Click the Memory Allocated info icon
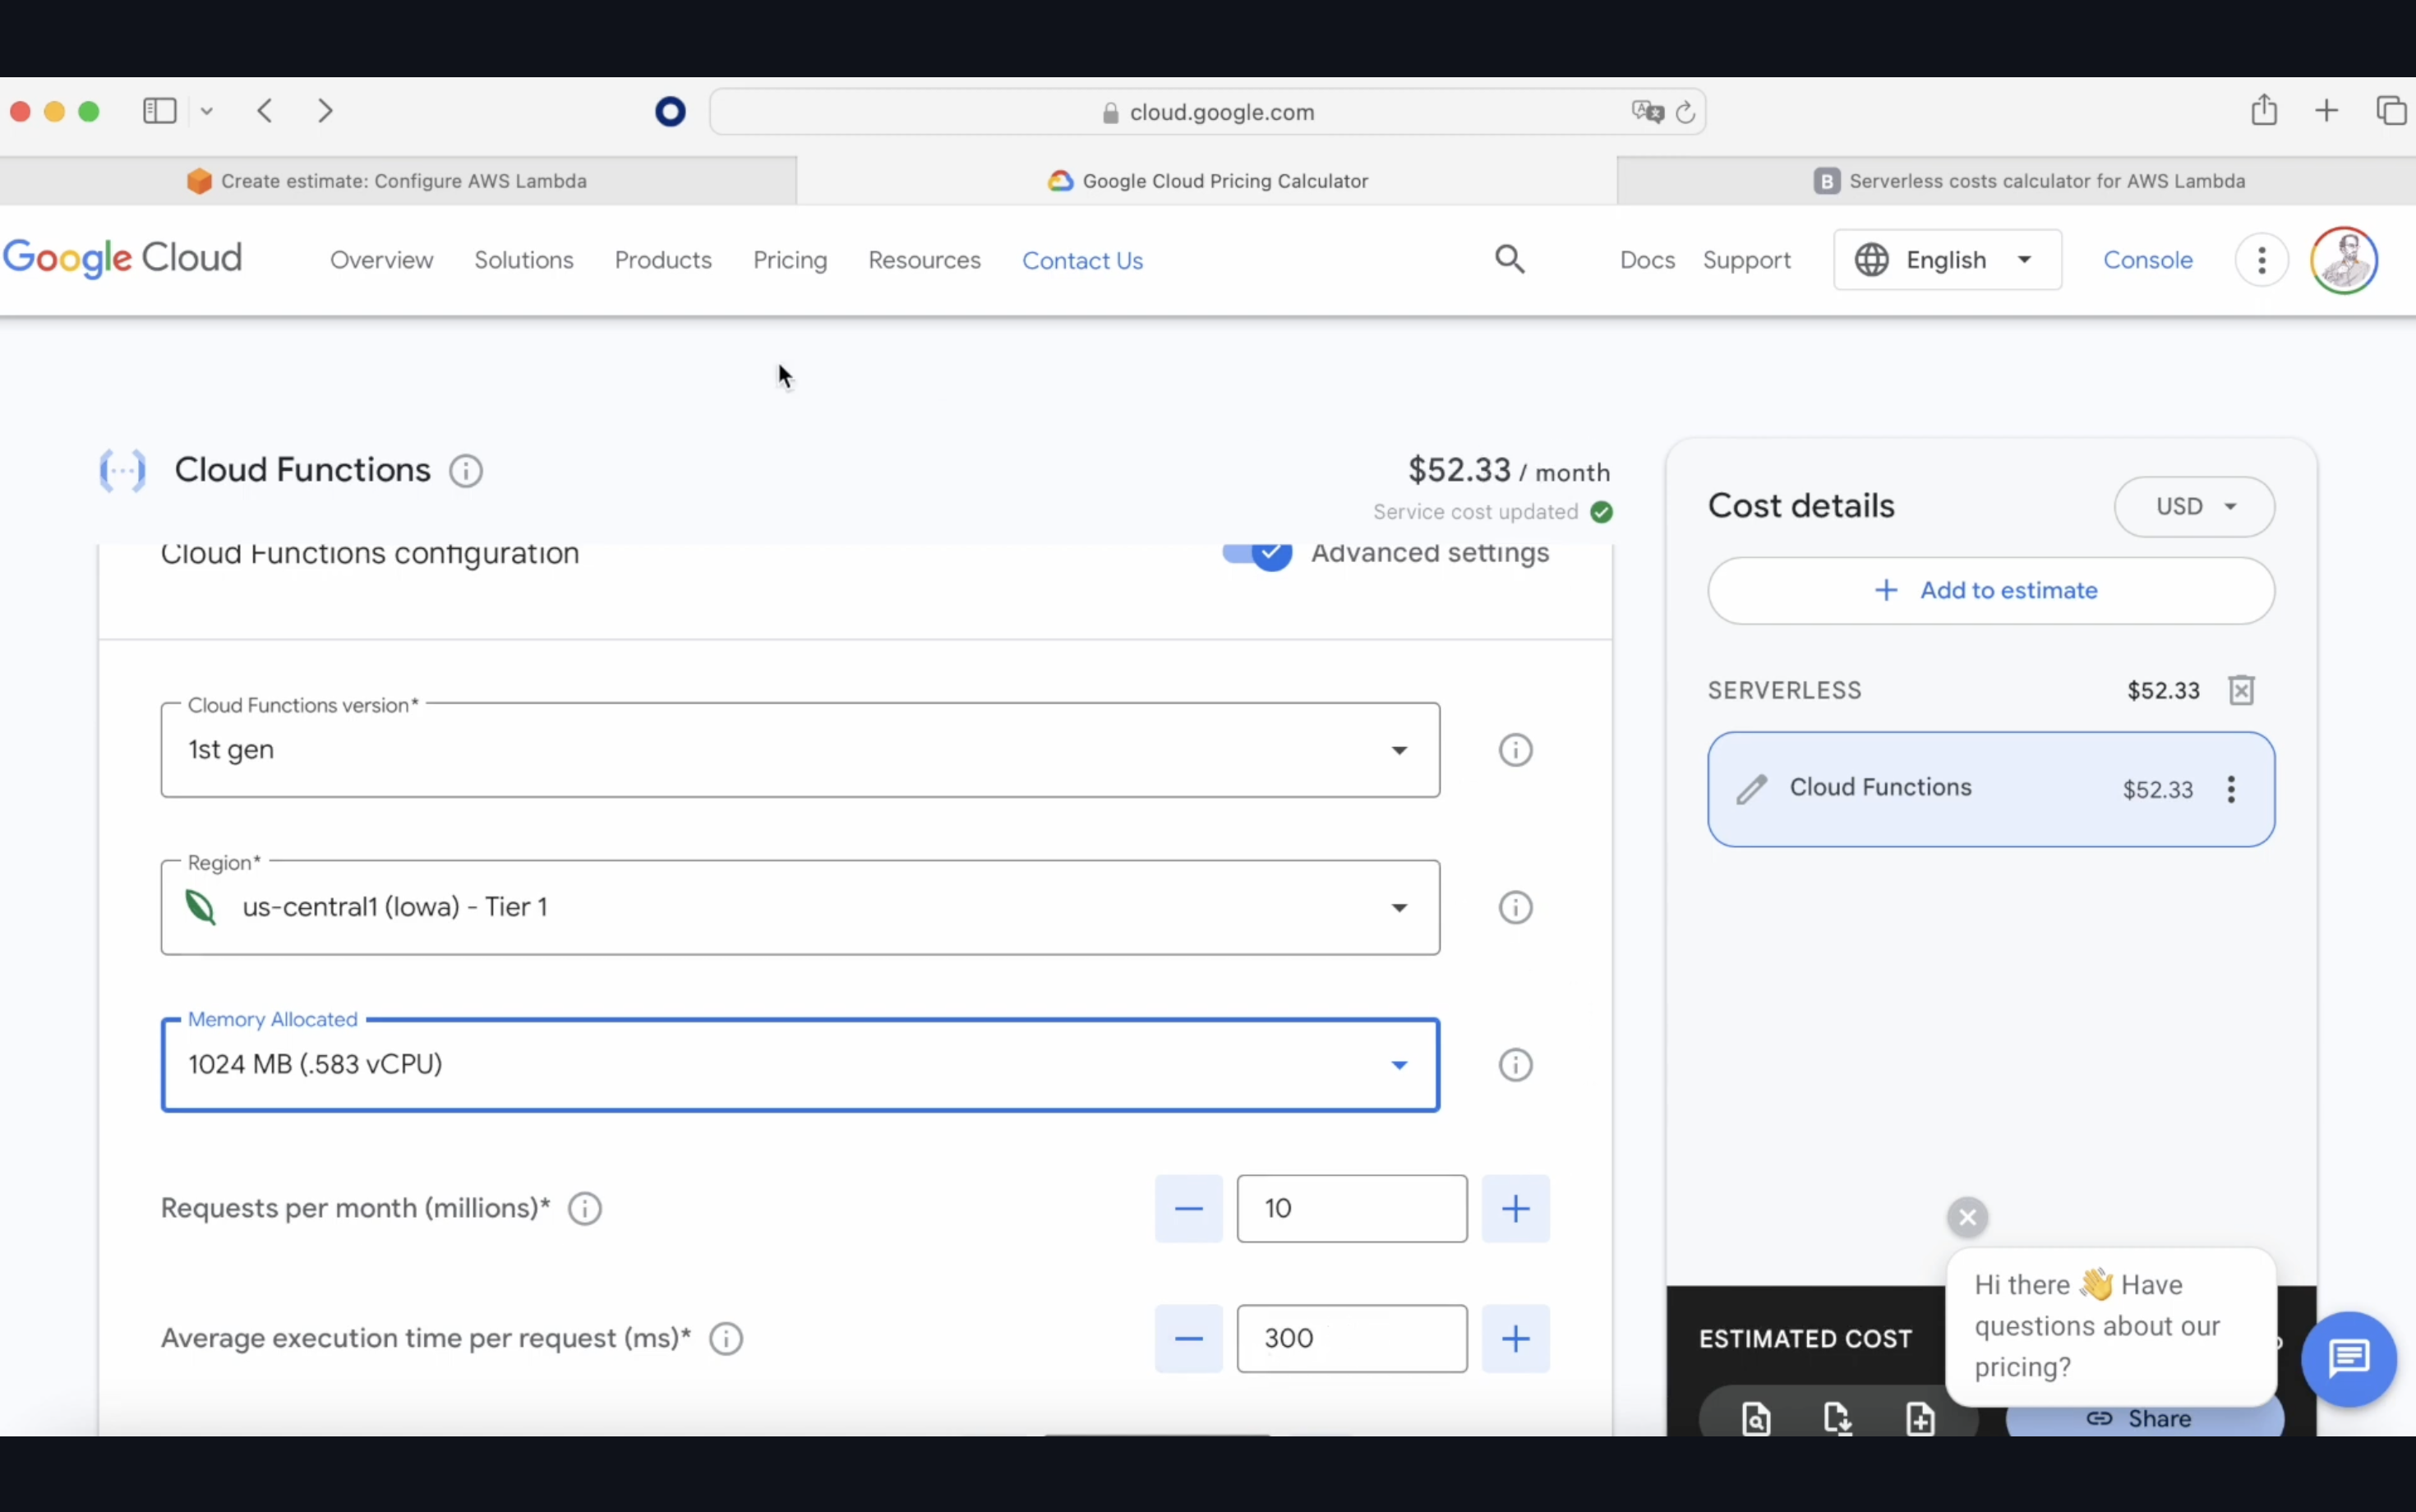This screenshot has width=2416, height=1512. point(1515,1064)
